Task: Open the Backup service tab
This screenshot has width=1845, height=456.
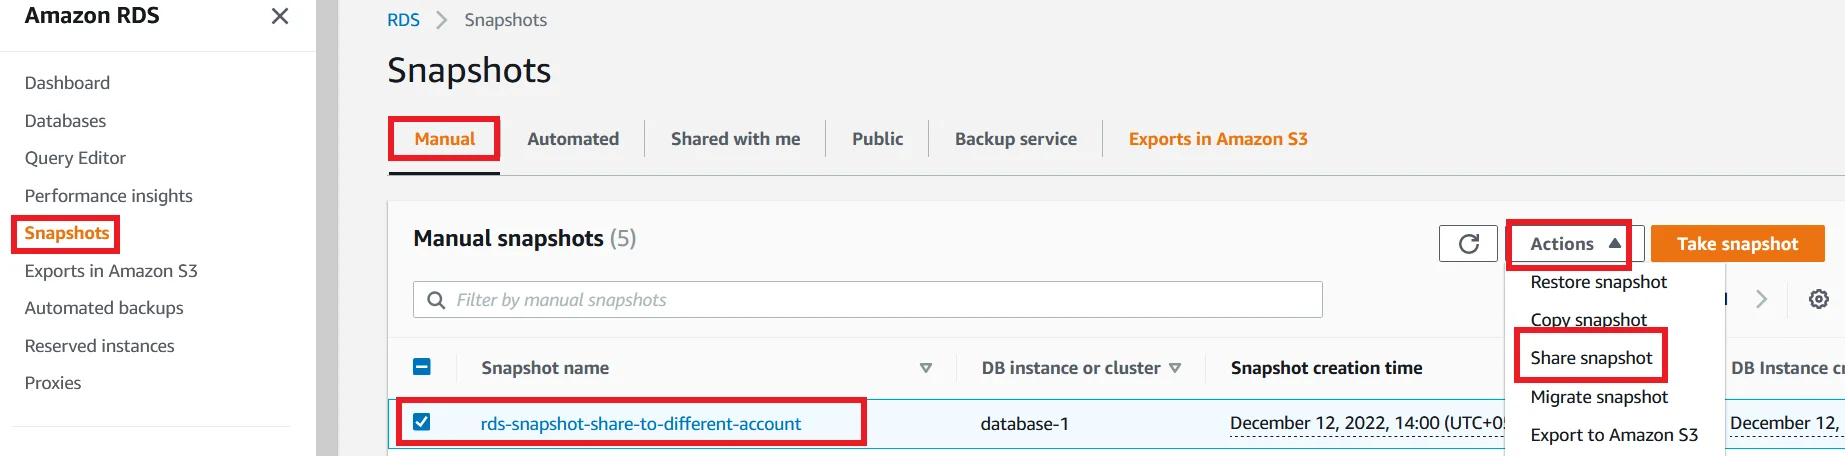Action: (x=1015, y=139)
